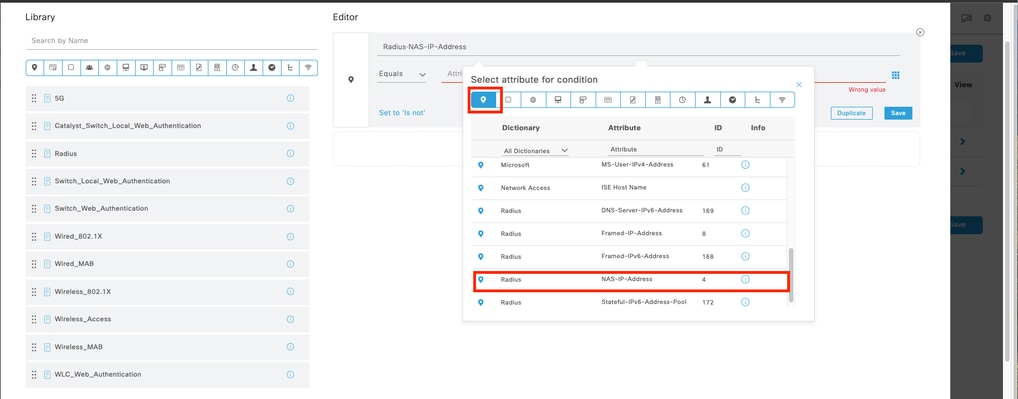Click the upper blue chevron behind the dialog

pyautogui.click(x=963, y=141)
